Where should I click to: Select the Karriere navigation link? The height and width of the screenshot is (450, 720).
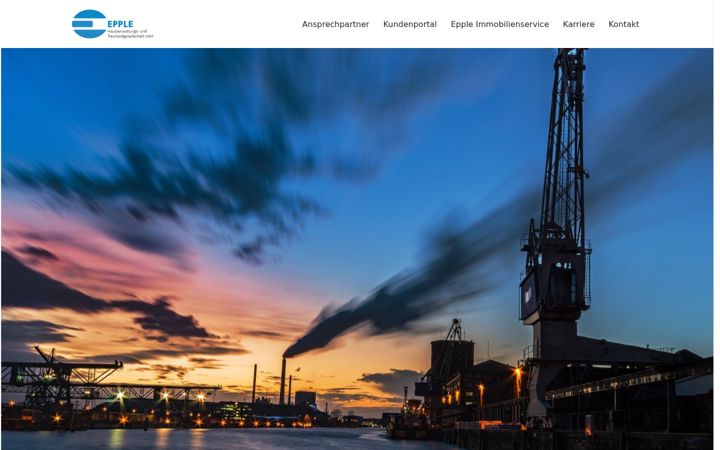pyautogui.click(x=579, y=24)
